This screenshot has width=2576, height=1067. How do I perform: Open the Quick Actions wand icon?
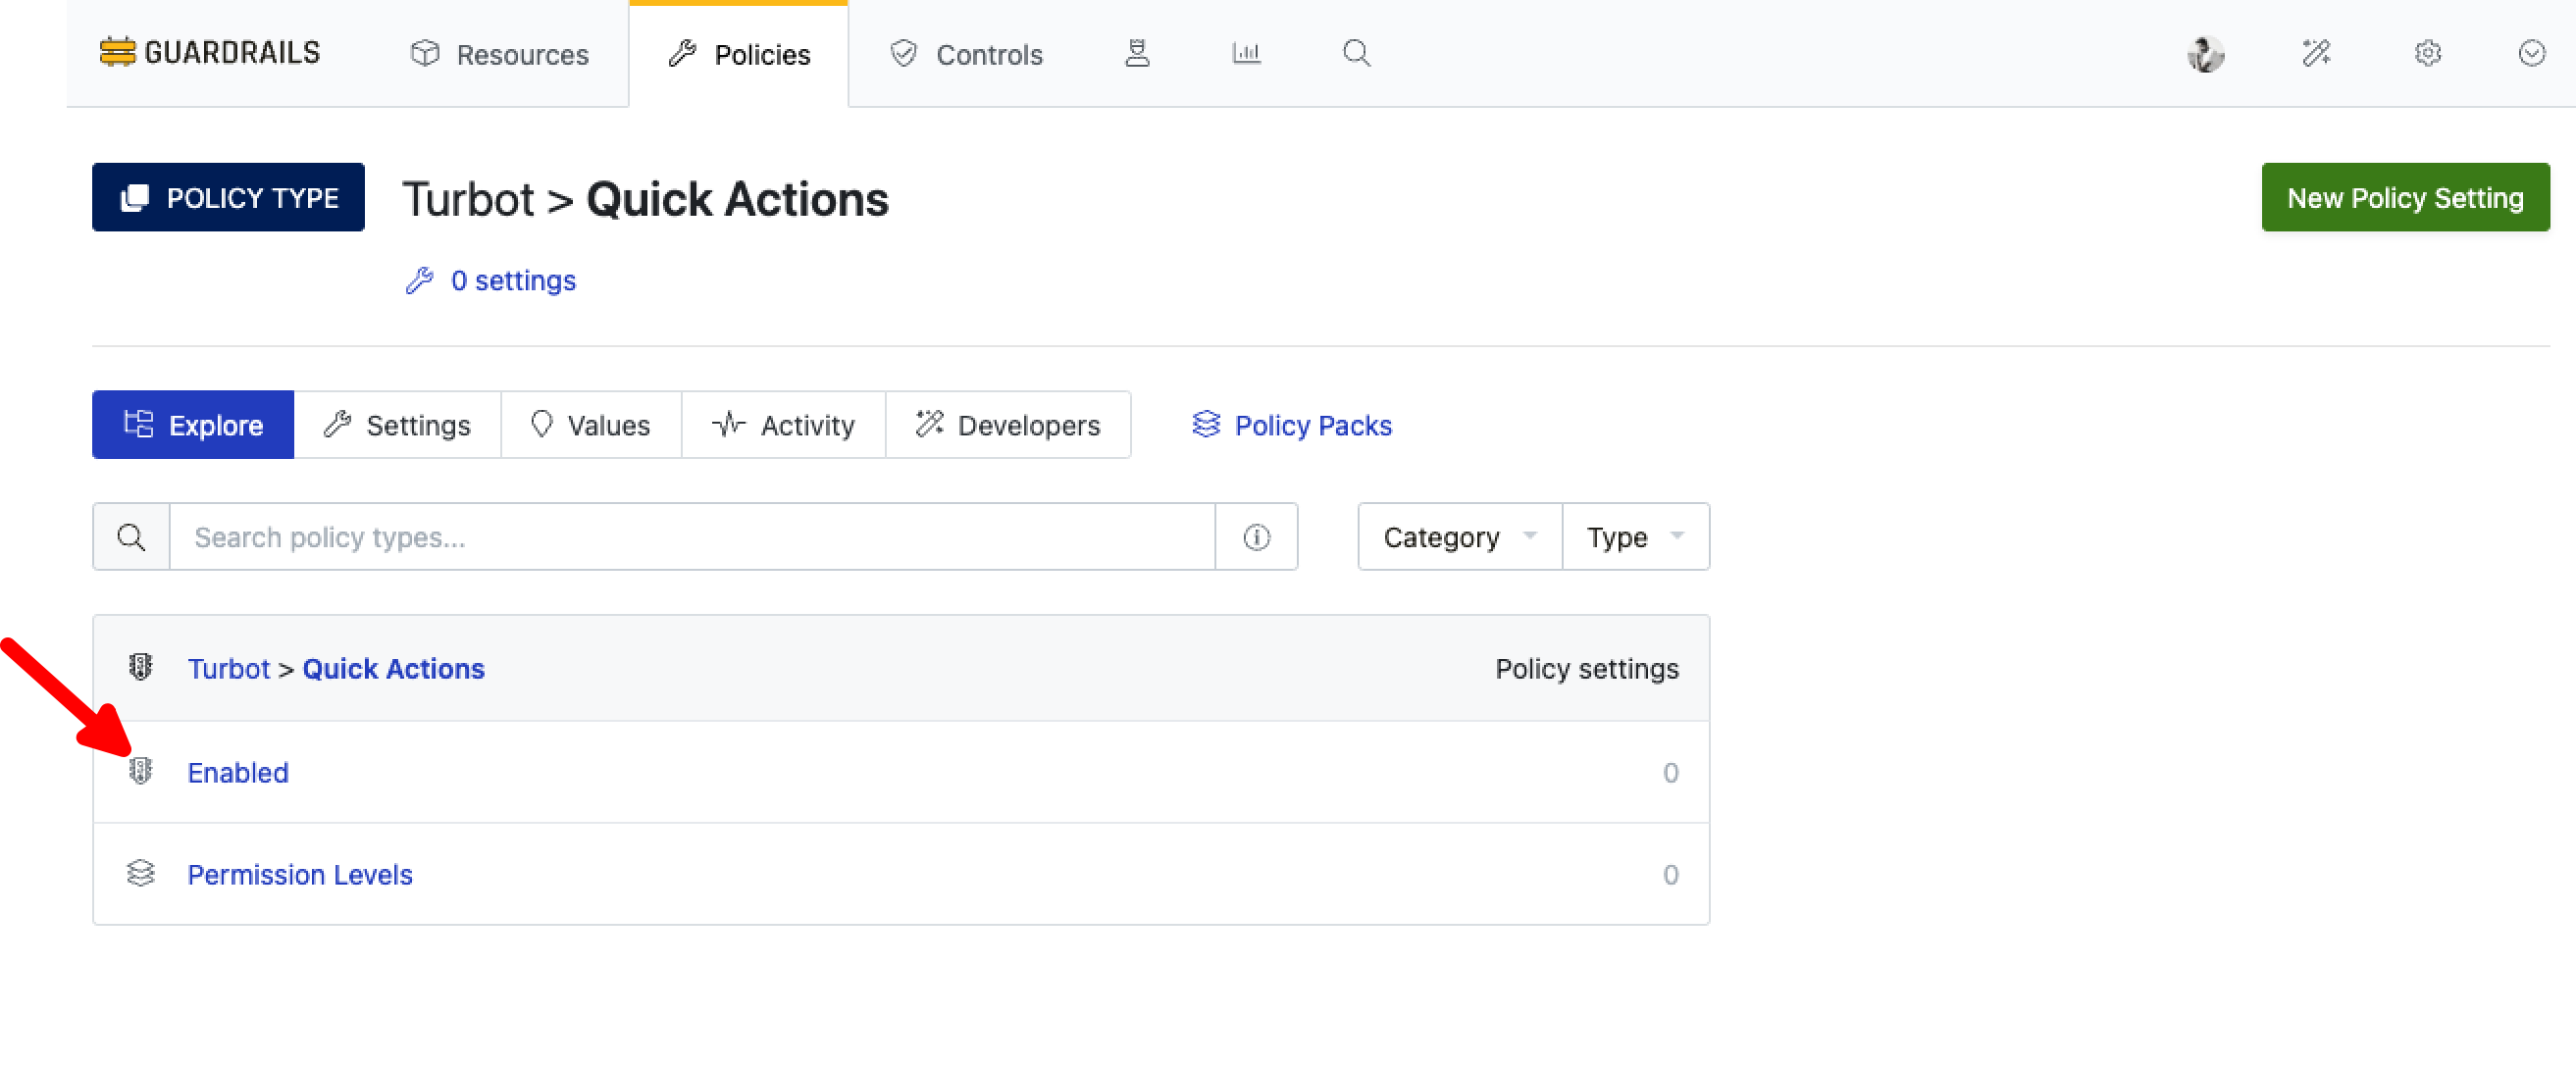[x=2318, y=54]
